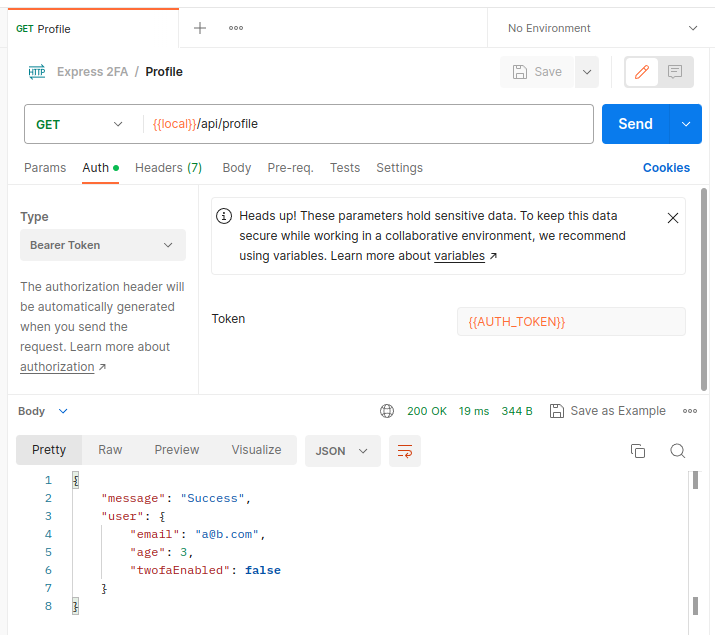715x635 pixels.
Task: Select the Auth tab
Action: click(100, 168)
